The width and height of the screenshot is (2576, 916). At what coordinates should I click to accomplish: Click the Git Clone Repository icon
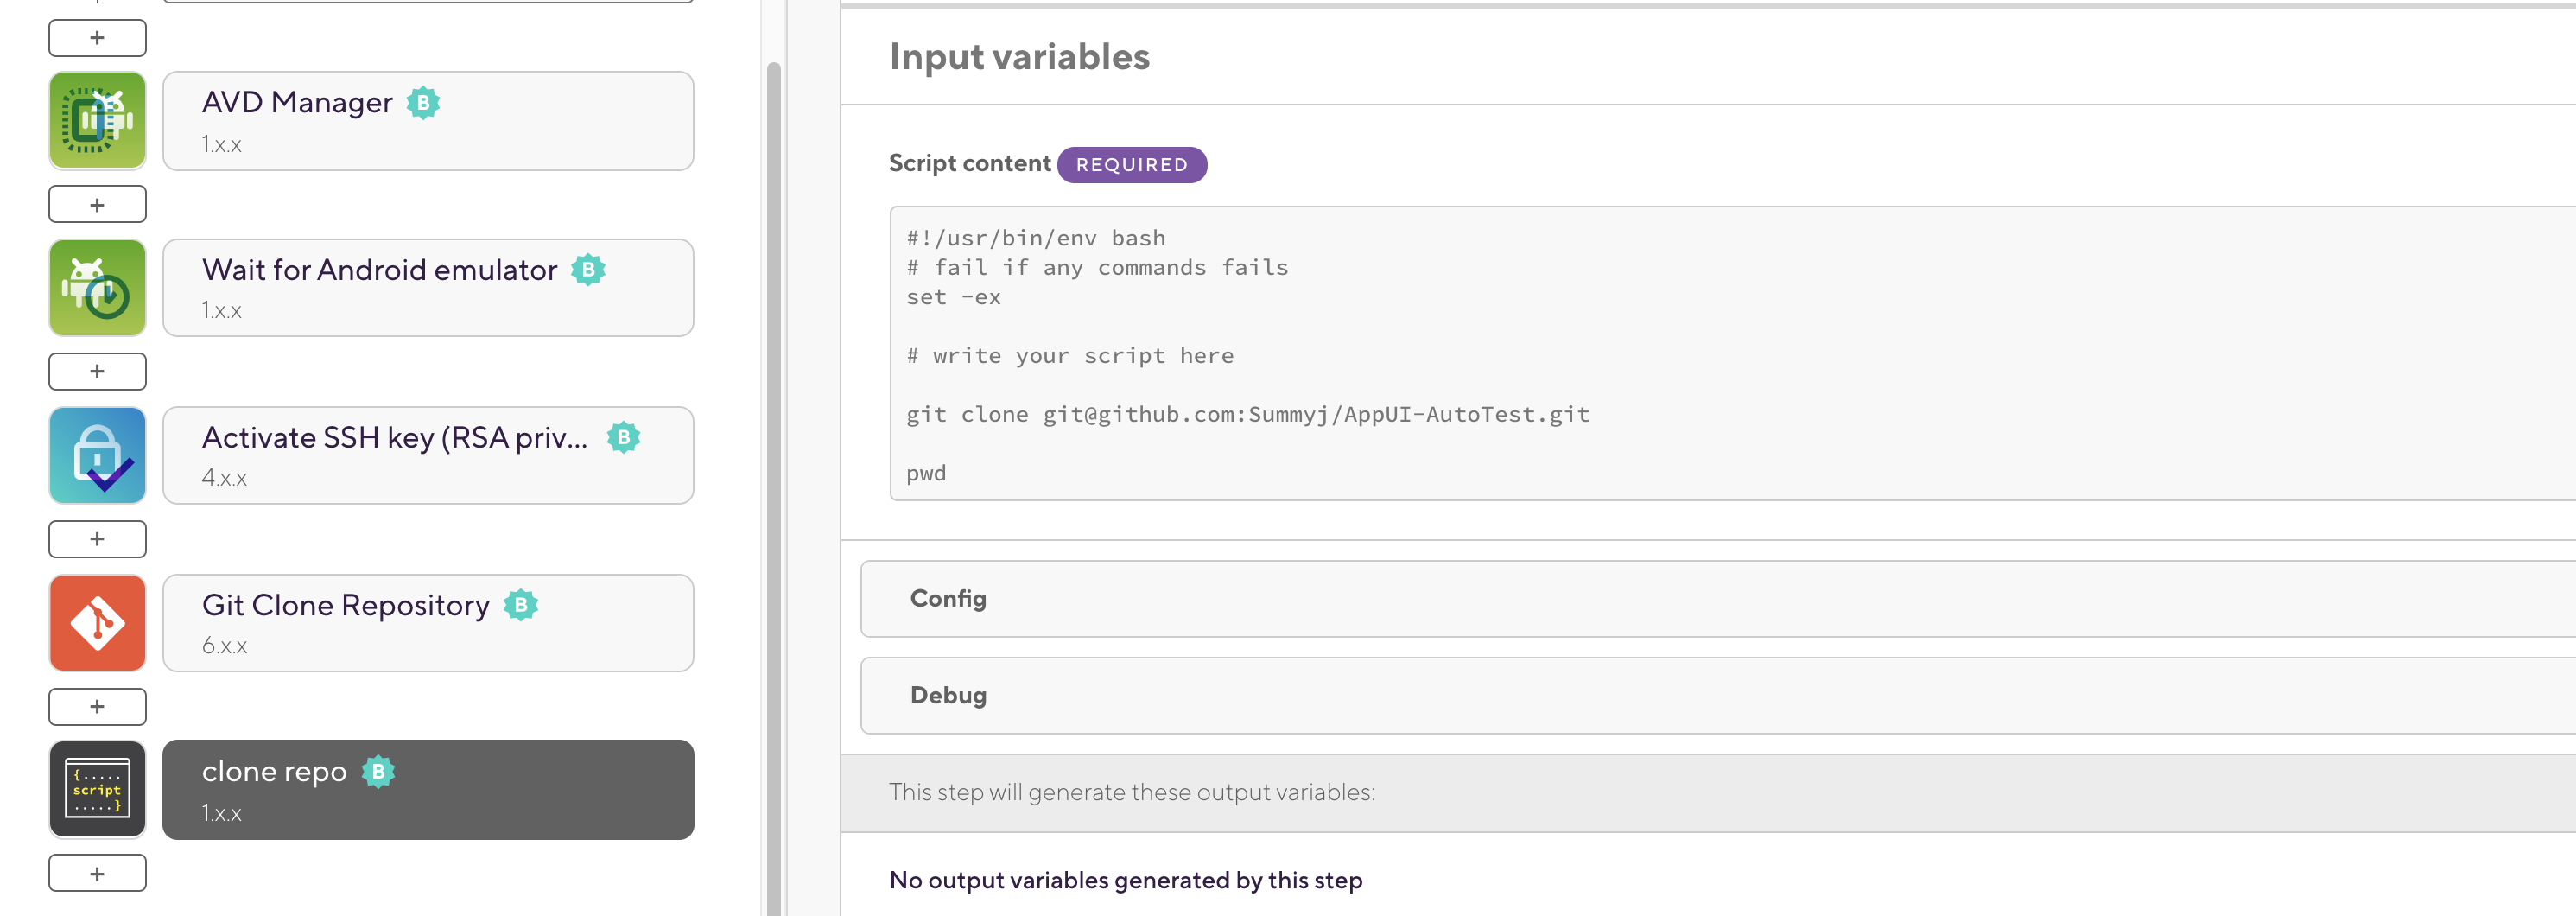[97, 623]
